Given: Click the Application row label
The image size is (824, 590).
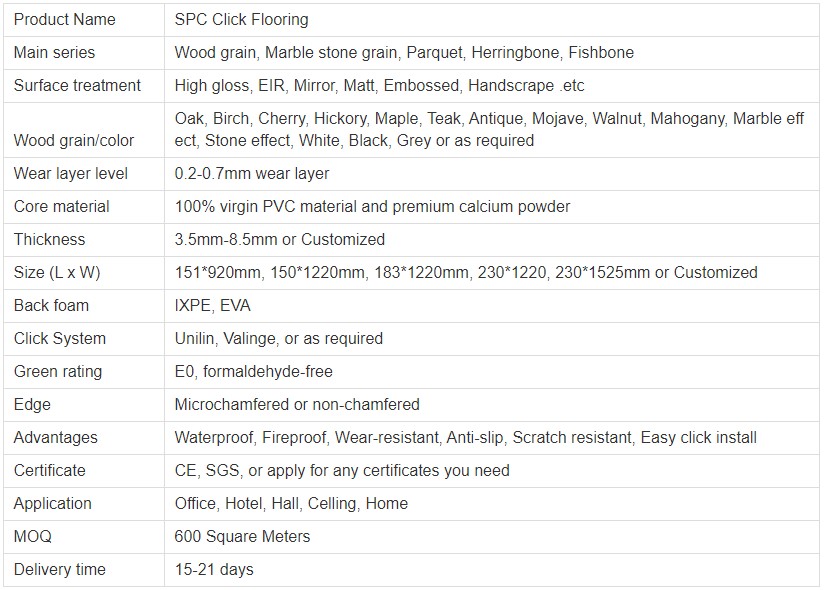Looking at the screenshot, I should click(52, 504).
